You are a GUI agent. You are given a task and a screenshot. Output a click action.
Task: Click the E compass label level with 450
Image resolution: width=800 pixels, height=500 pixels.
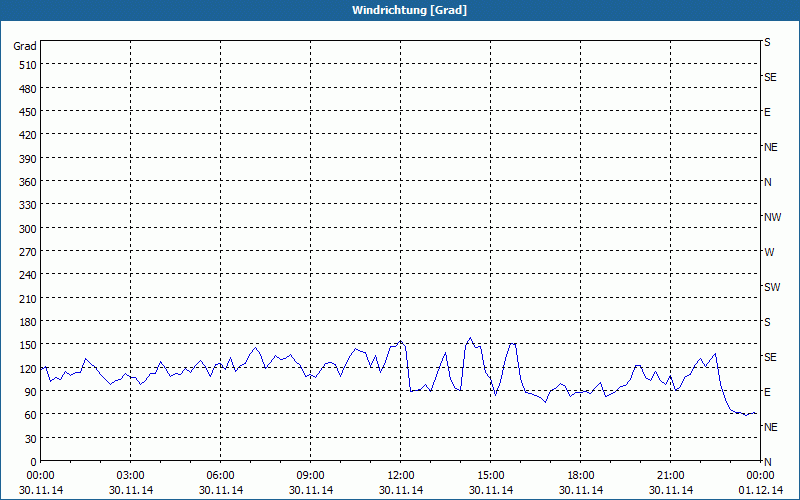pos(767,112)
